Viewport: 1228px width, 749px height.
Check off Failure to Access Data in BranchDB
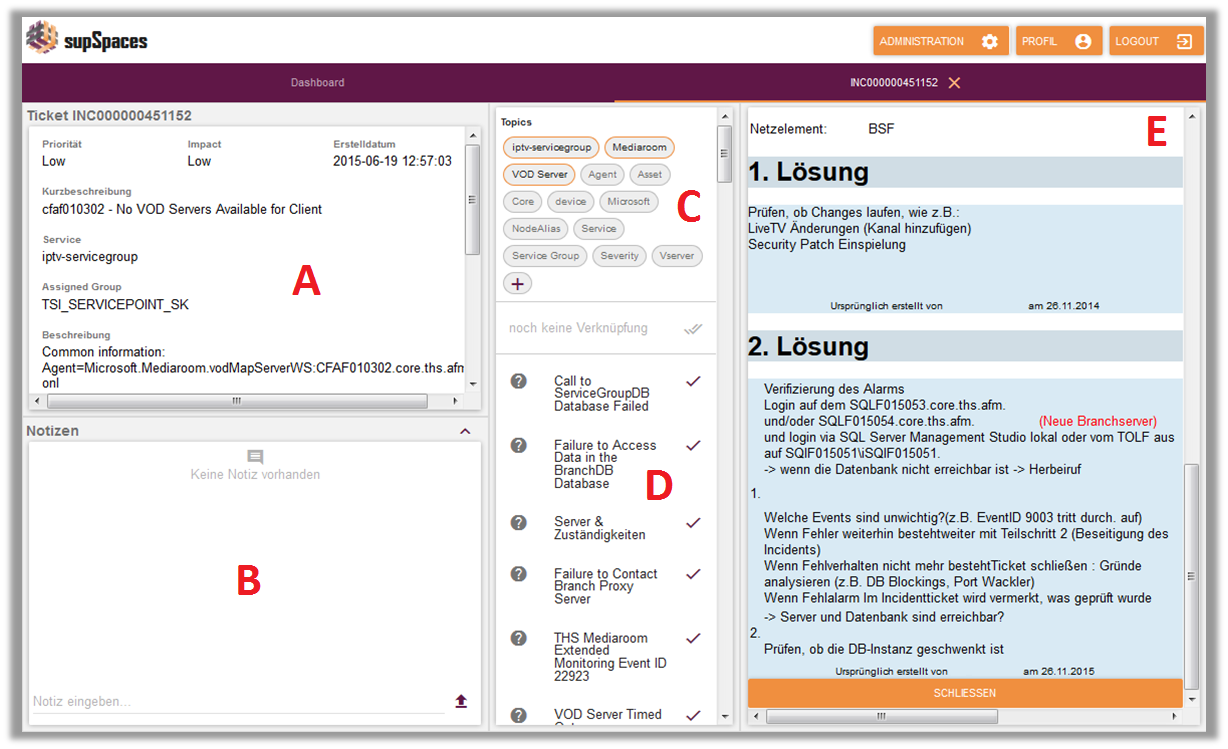point(693,445)
